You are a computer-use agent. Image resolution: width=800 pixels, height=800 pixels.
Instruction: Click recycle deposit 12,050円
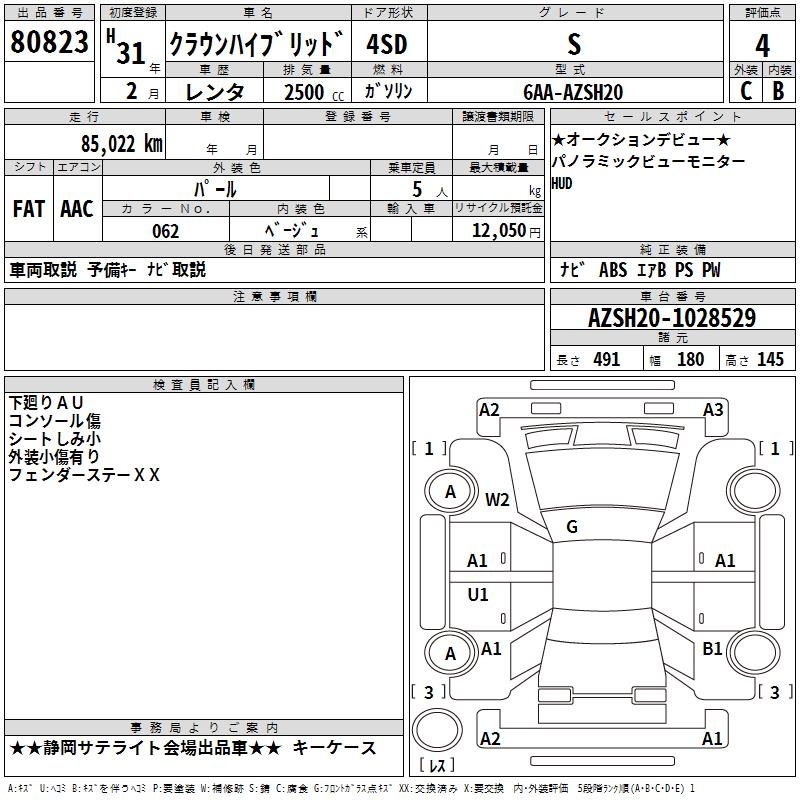[506, 231]
